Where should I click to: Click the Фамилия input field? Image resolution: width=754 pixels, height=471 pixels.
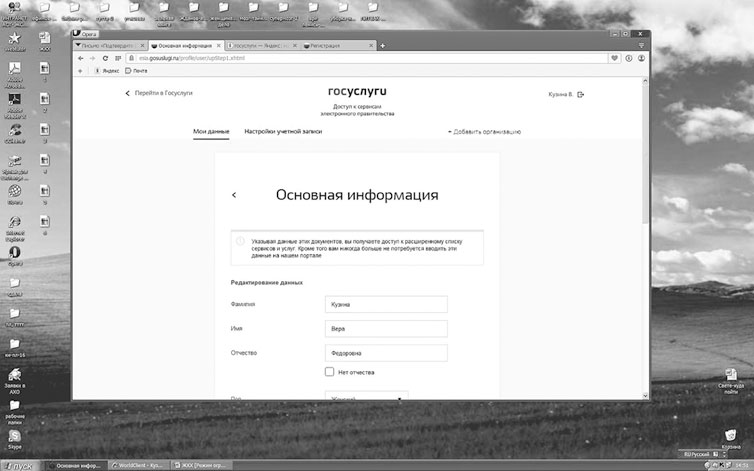(x=386, y=304)
